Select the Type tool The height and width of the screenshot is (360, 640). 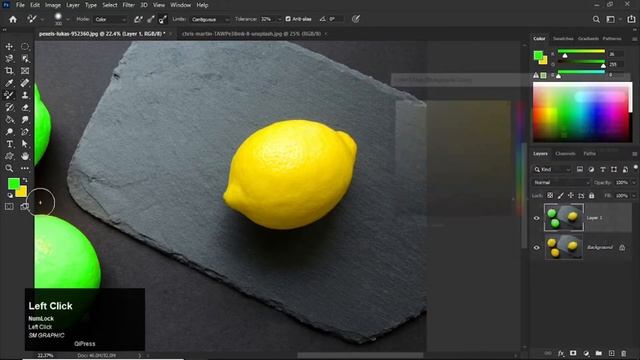pyautogui.click(x=9, y=144)
